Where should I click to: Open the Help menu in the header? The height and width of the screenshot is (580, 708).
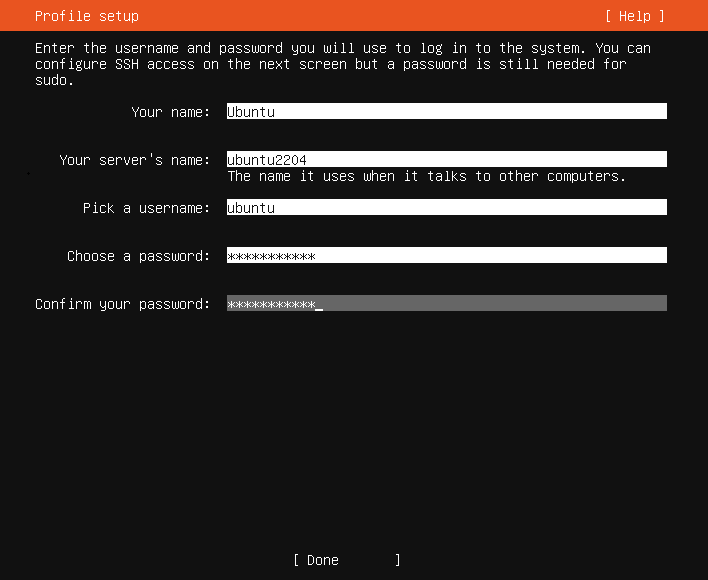(635, 16)
